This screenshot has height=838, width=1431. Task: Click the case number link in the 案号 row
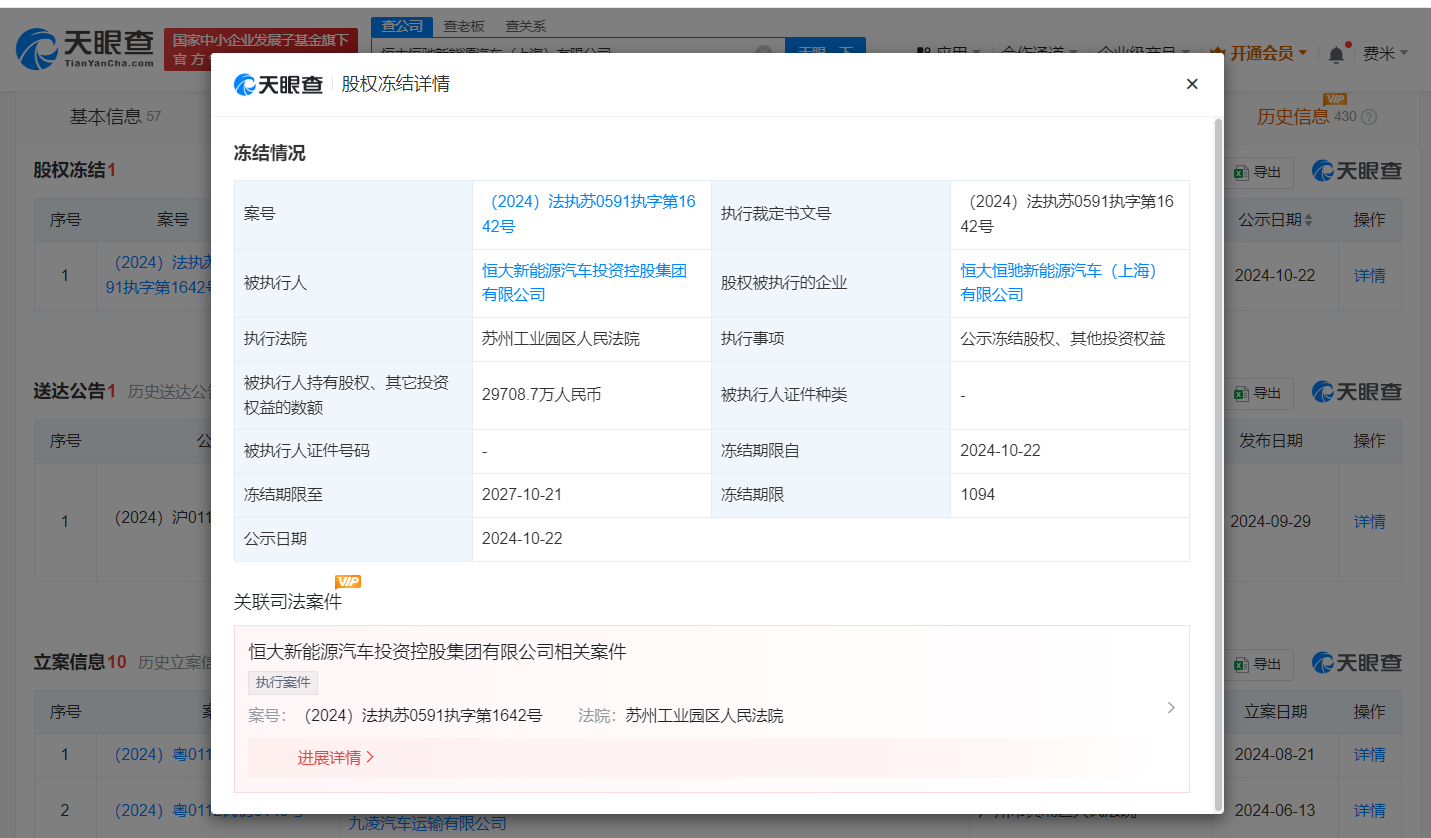coord(588,214)
